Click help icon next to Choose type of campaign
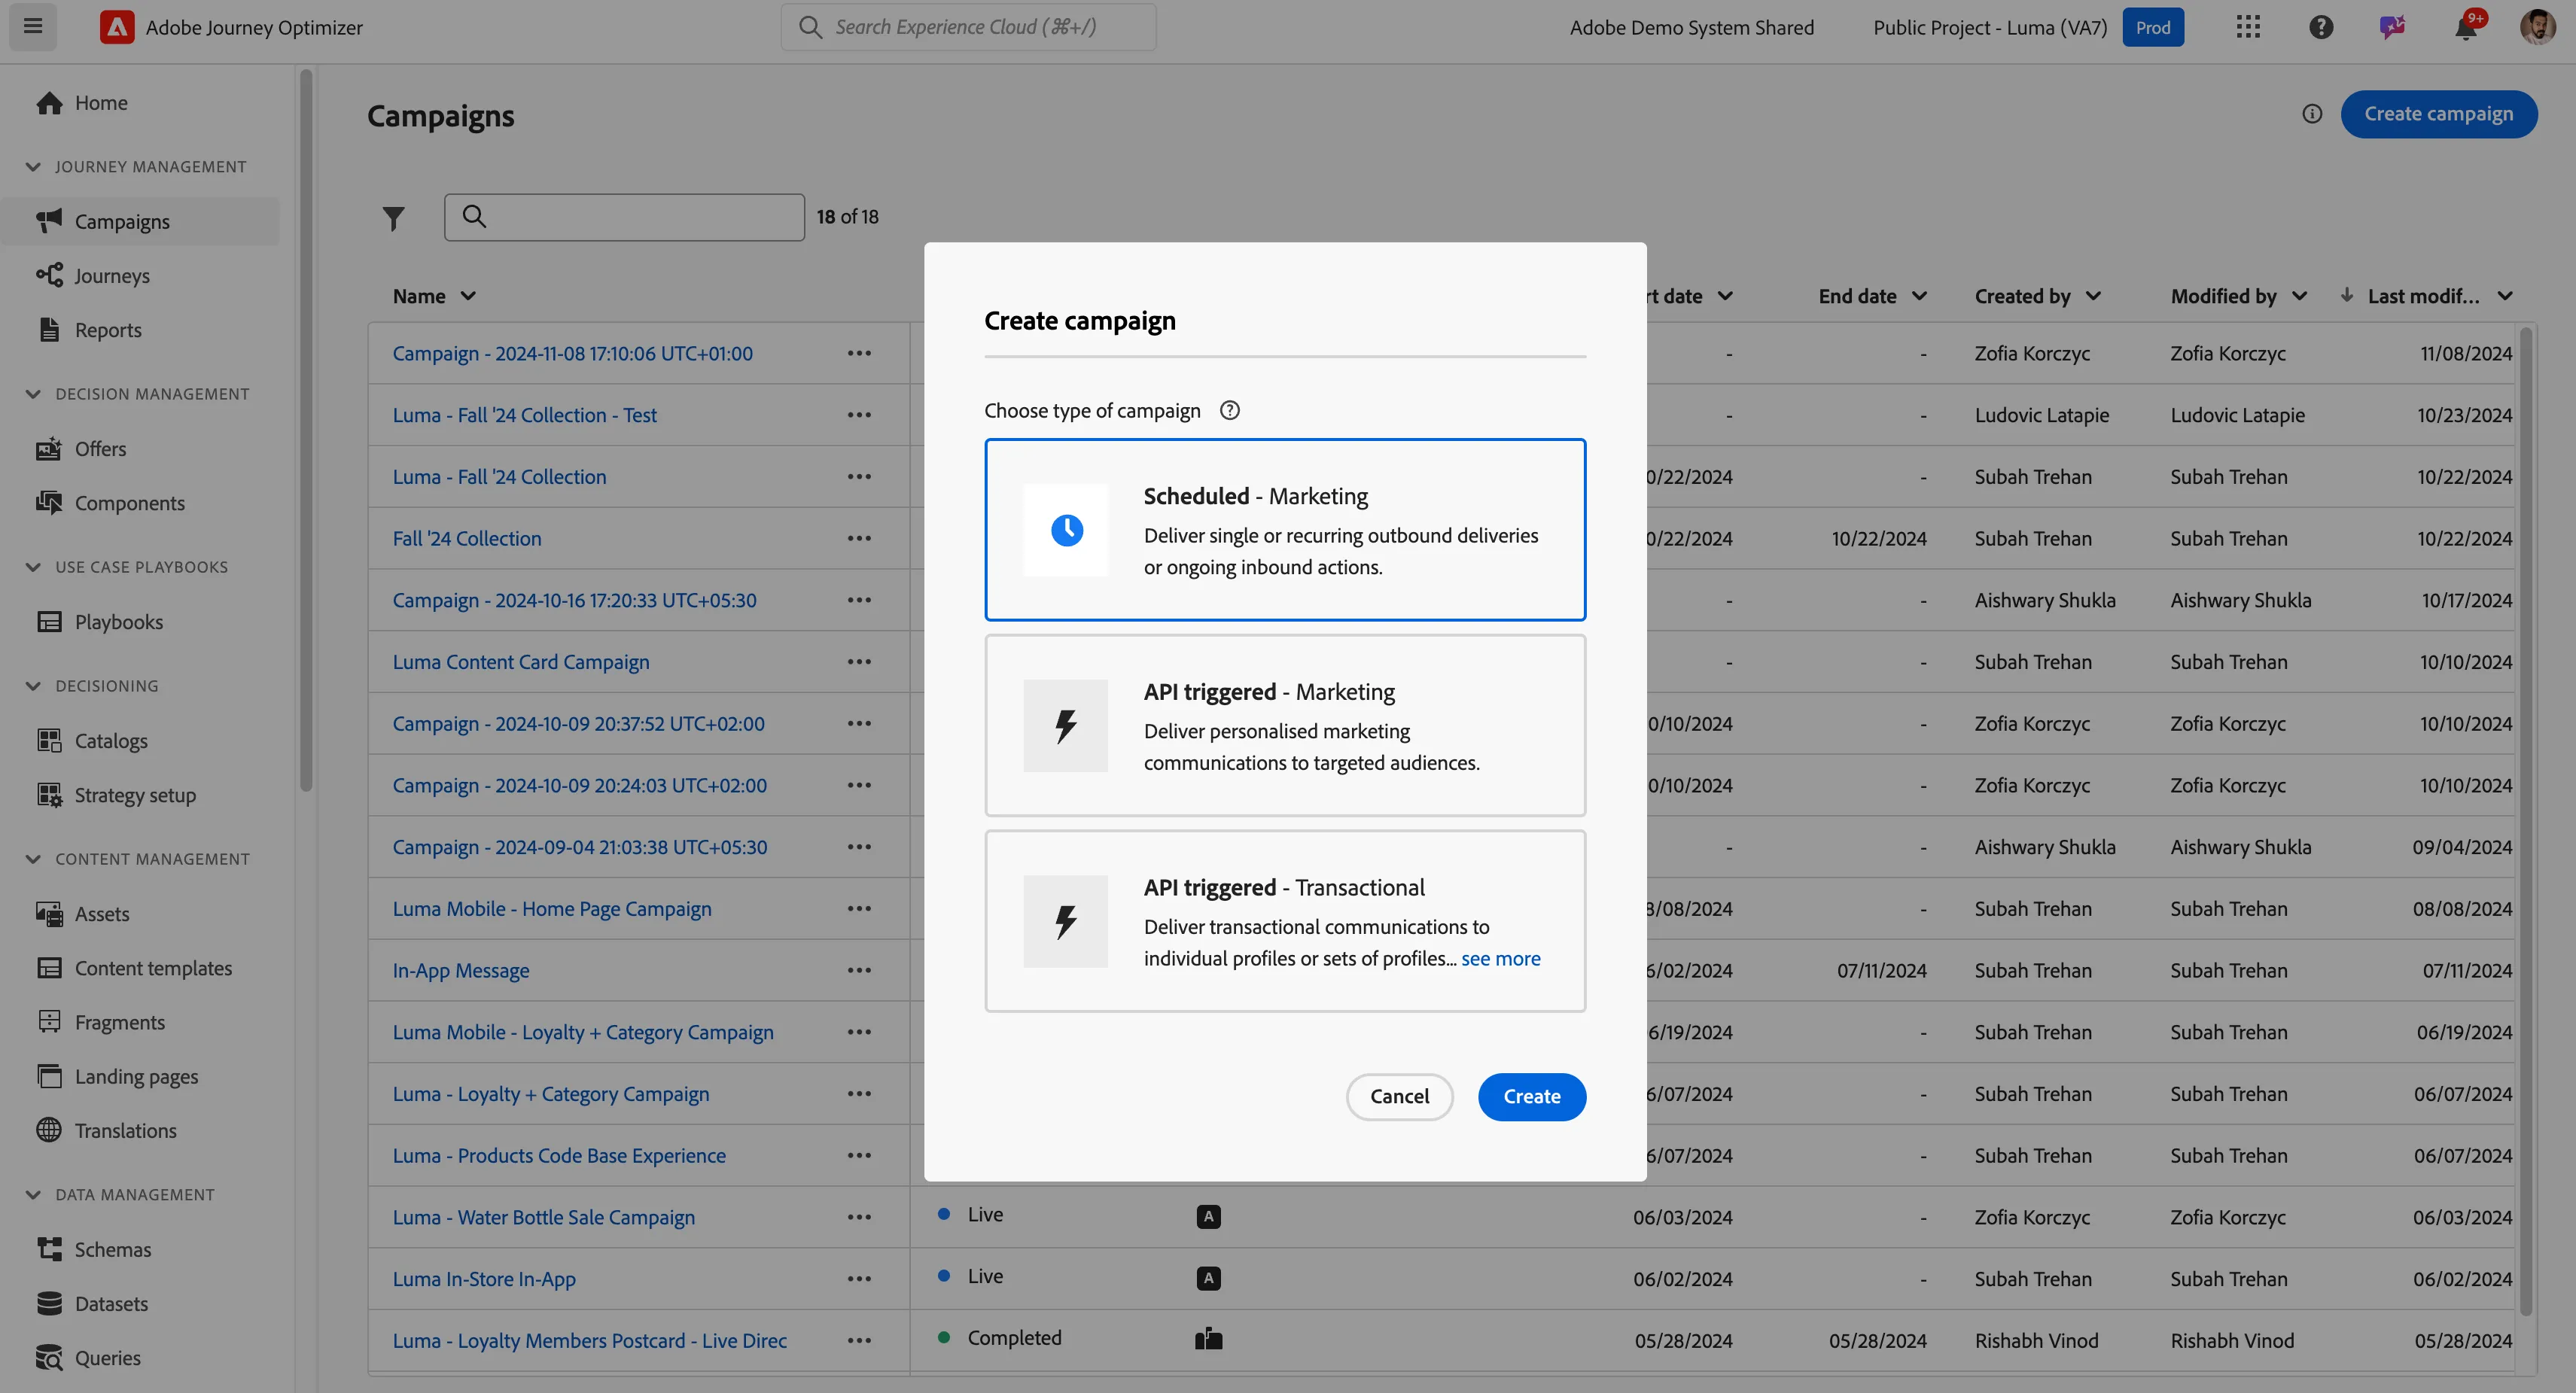The width and height of the screenshot is (2576, 1393). click(x=1230, y=410)
